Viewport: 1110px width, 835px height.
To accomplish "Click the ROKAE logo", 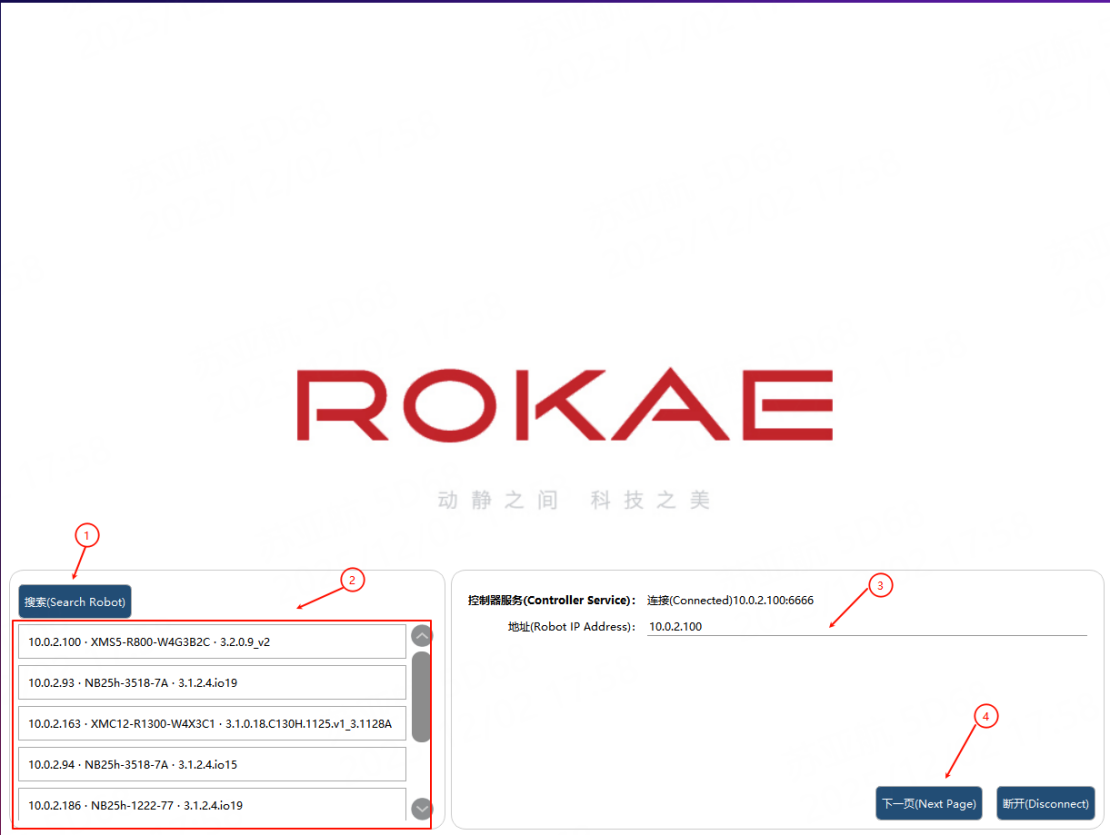I will [x=565, y=405].
